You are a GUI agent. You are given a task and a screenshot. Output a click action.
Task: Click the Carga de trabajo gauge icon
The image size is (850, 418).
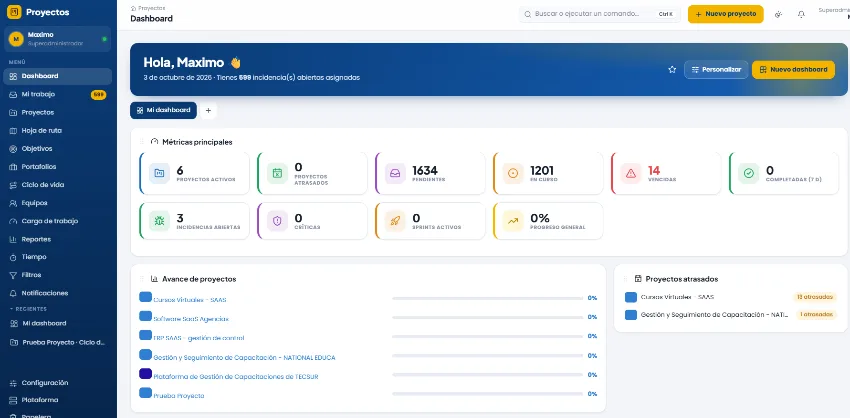coord(14,221)
